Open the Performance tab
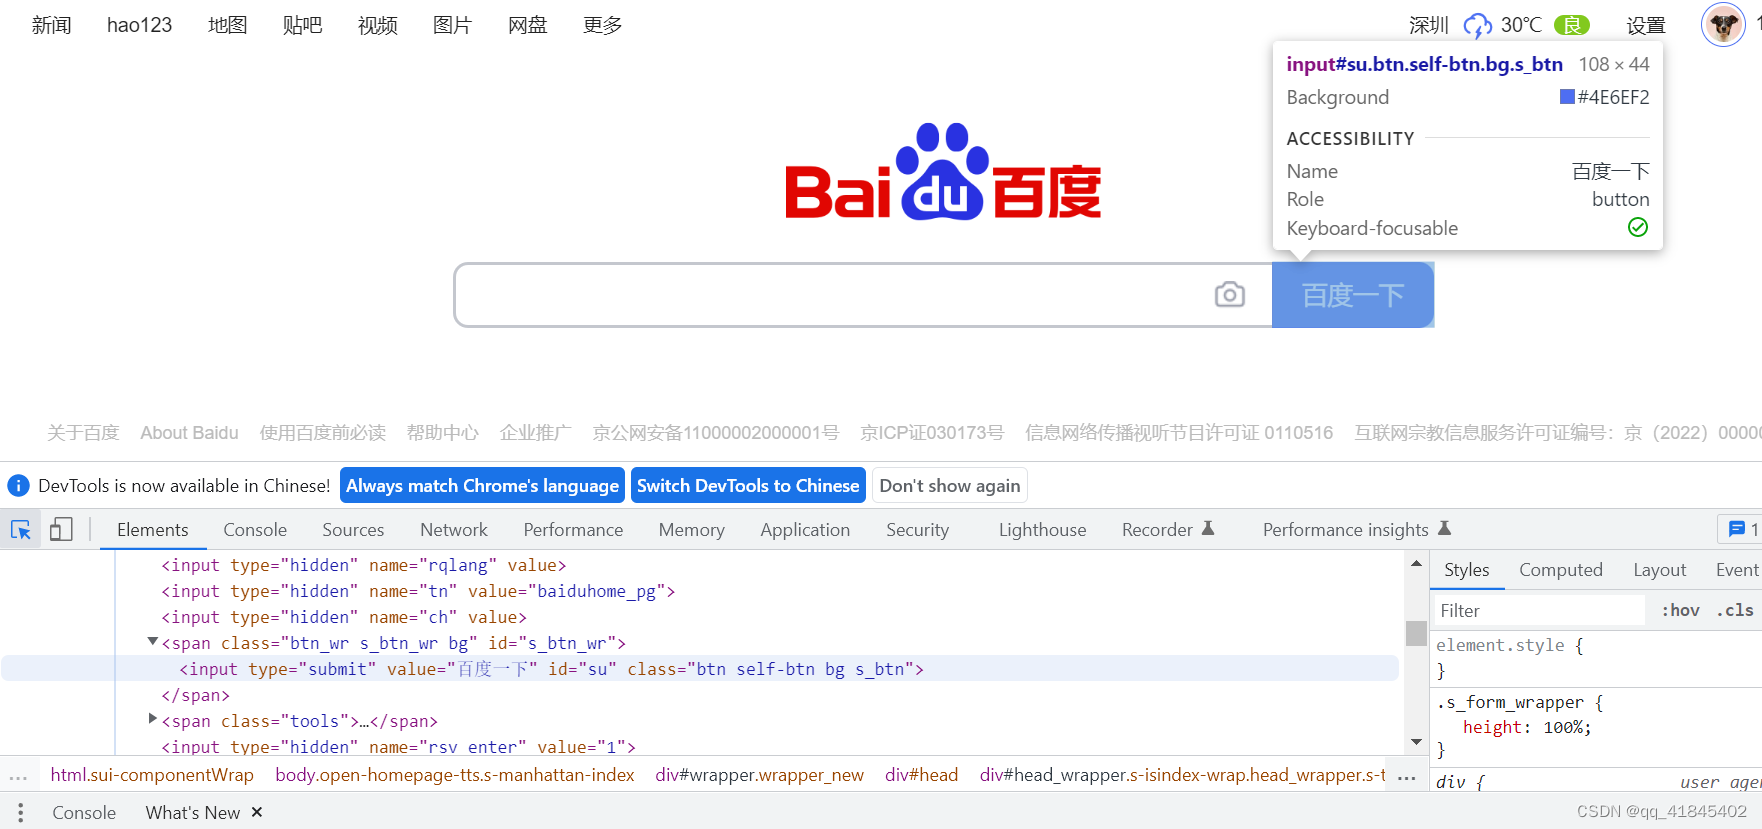Image resolution: width=1762 pixels, height=829 pixels. click(573, 530)
